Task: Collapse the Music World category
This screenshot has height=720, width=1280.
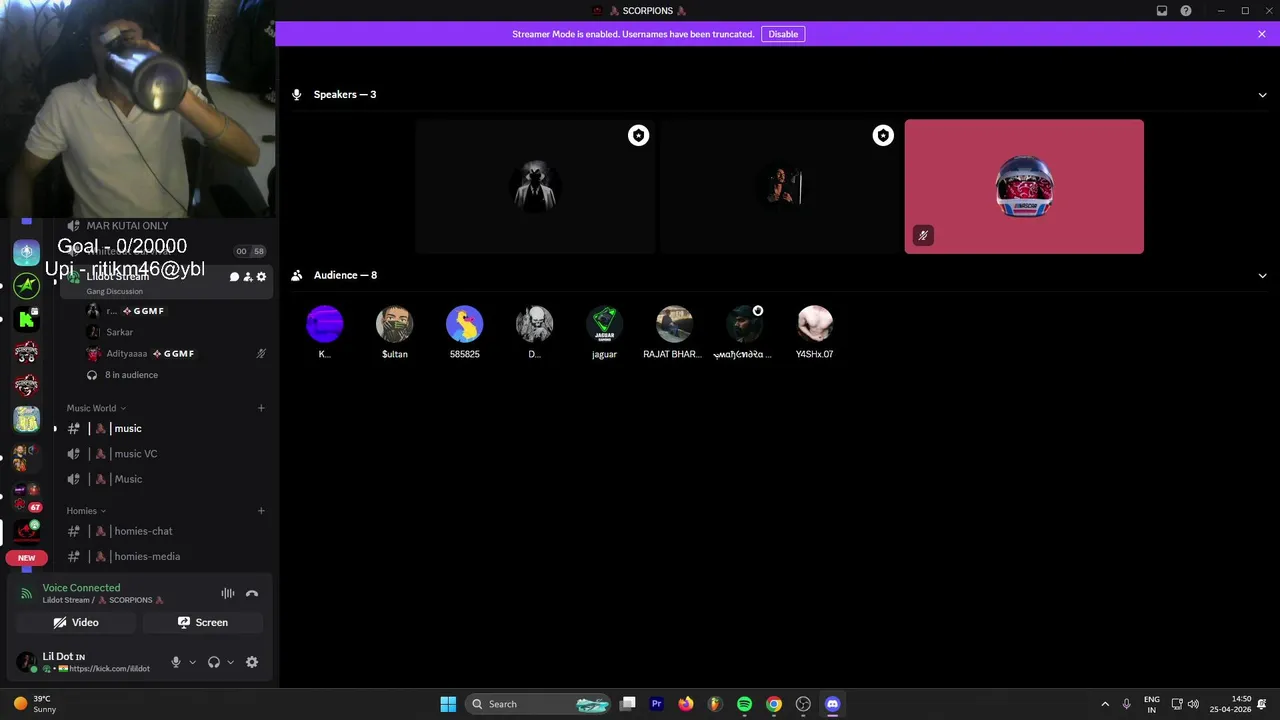Action: click(x=97, y=408)
